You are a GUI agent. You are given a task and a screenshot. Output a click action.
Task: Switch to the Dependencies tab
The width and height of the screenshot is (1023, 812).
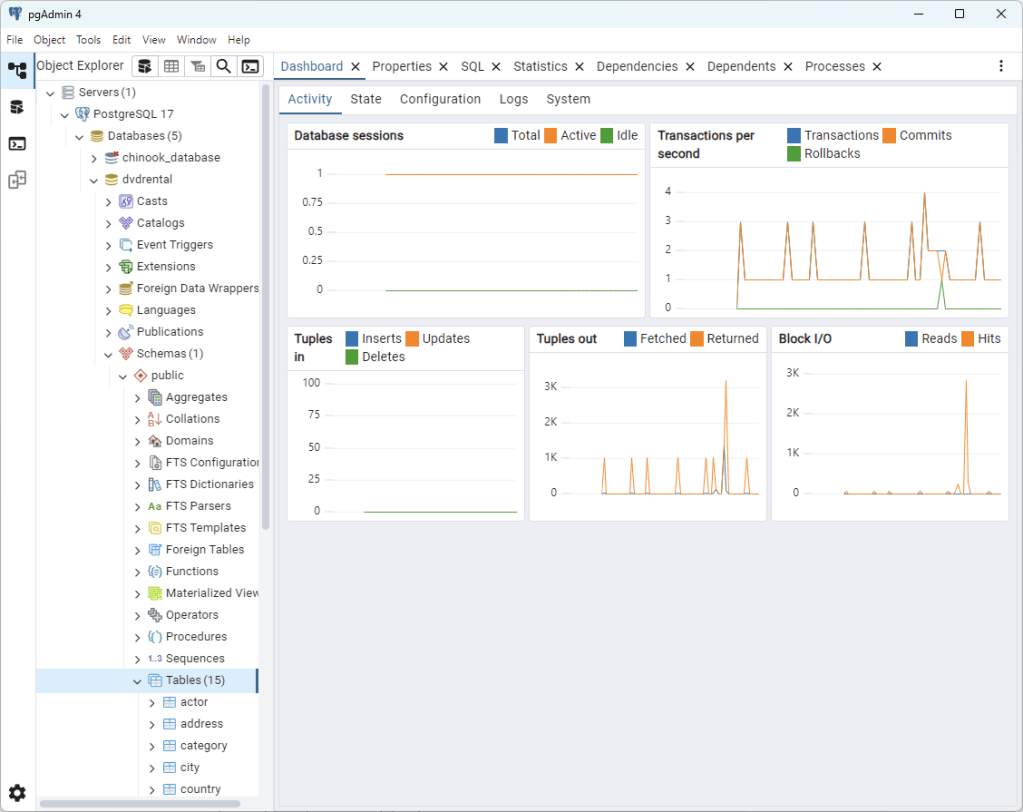pos(636,67)
